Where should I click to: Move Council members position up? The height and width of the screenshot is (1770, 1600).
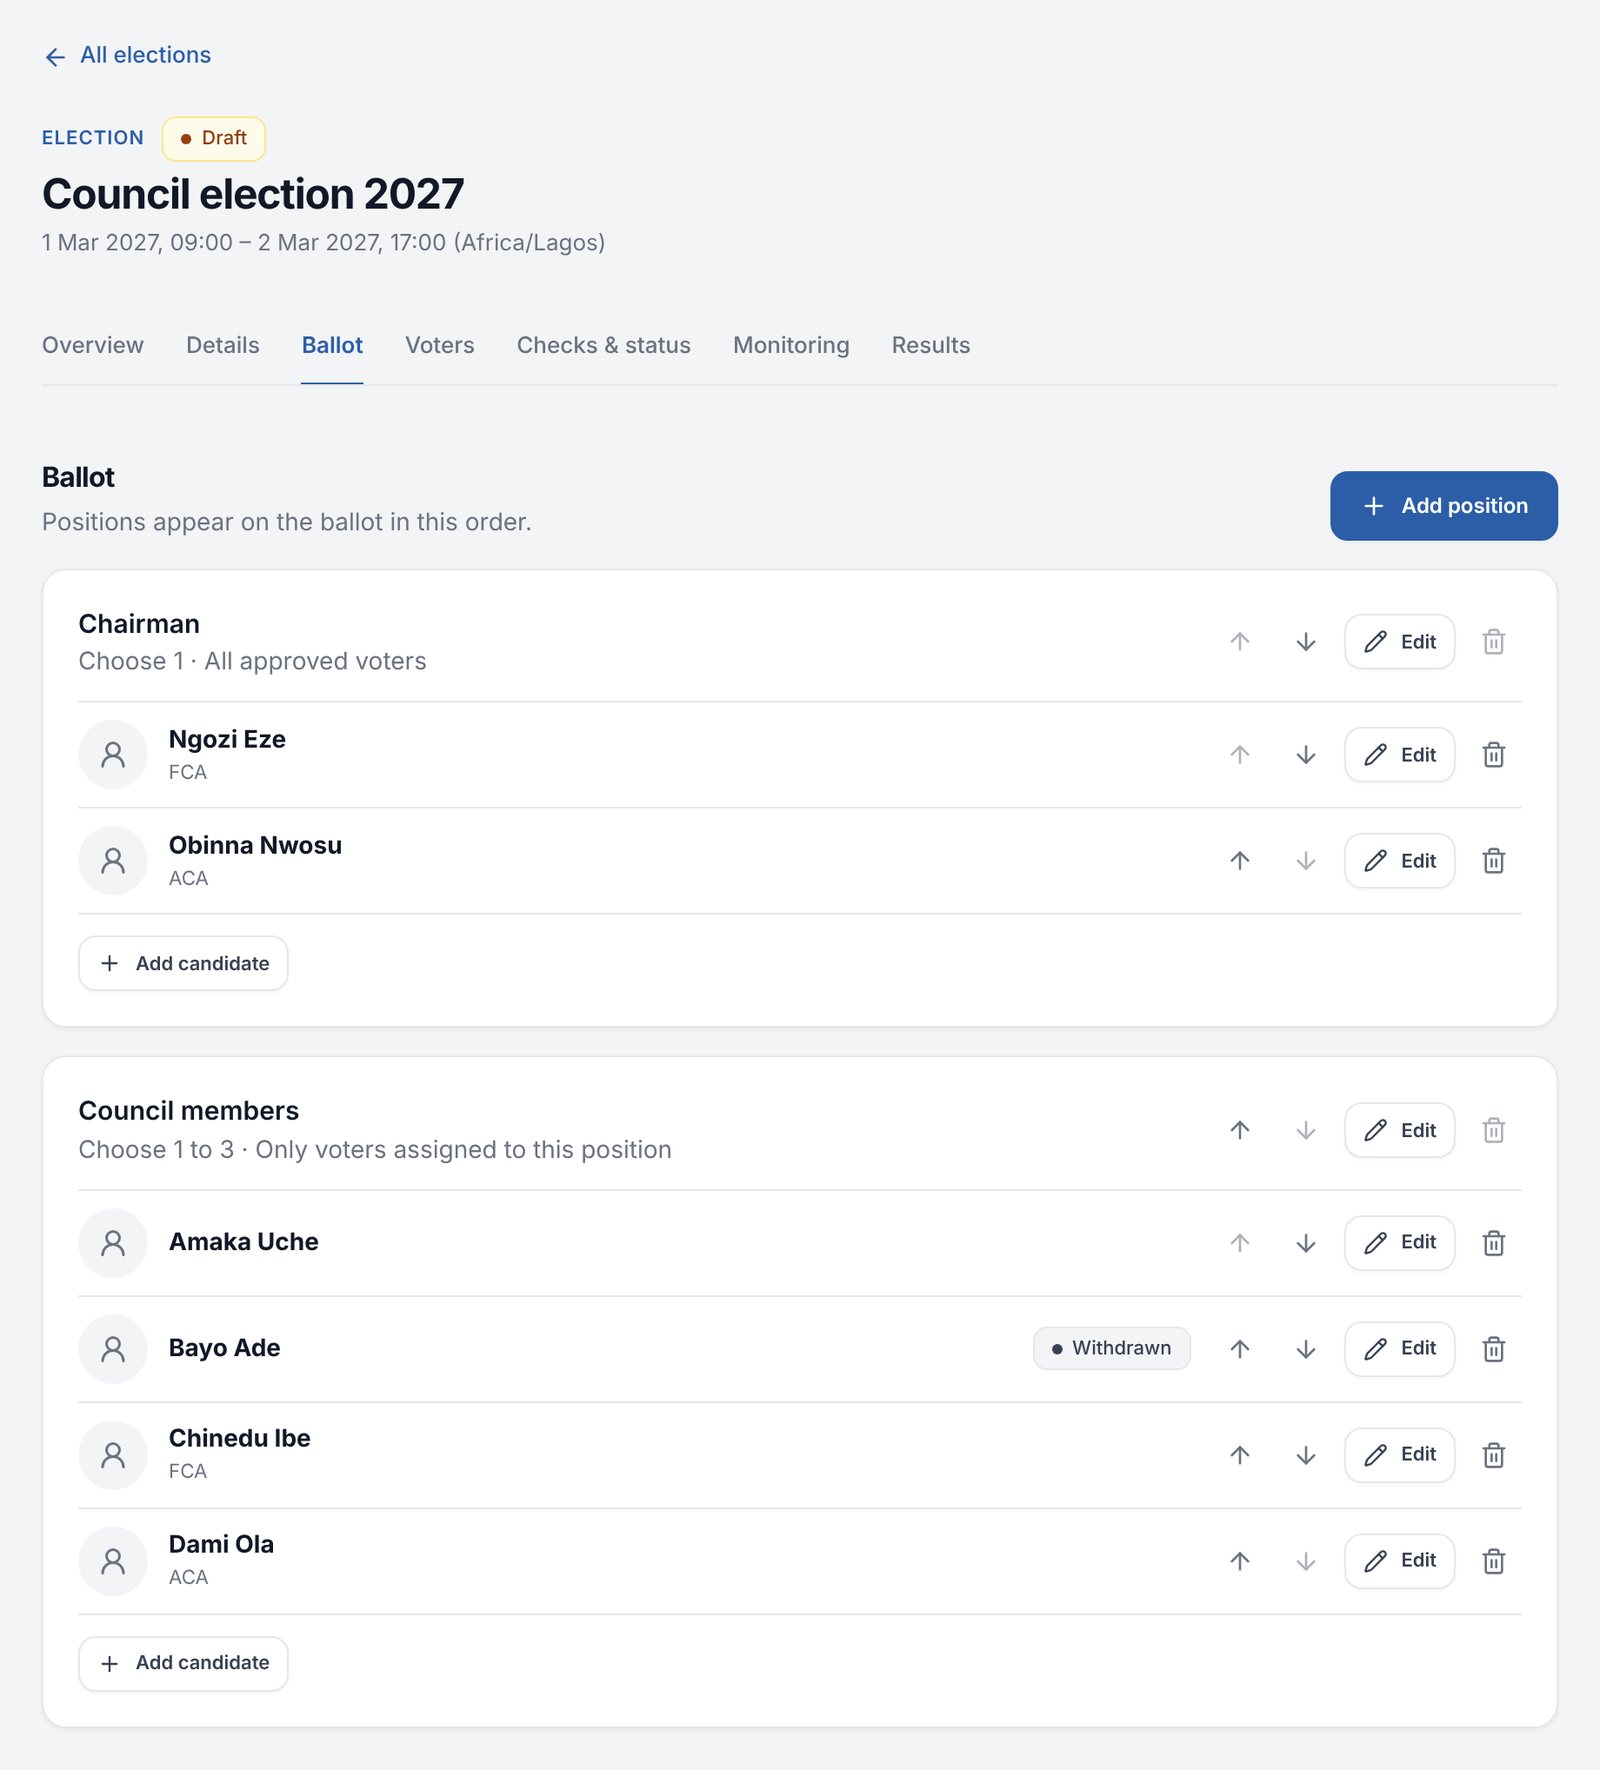1240,1130
